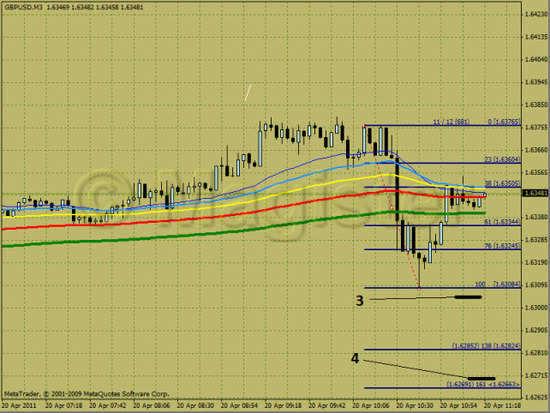Click the 20 Apr 10:06 time axis label
Image resolution: width=550 pixels, height=413 pixels.
pyautogui.click(x=371, y=406)
